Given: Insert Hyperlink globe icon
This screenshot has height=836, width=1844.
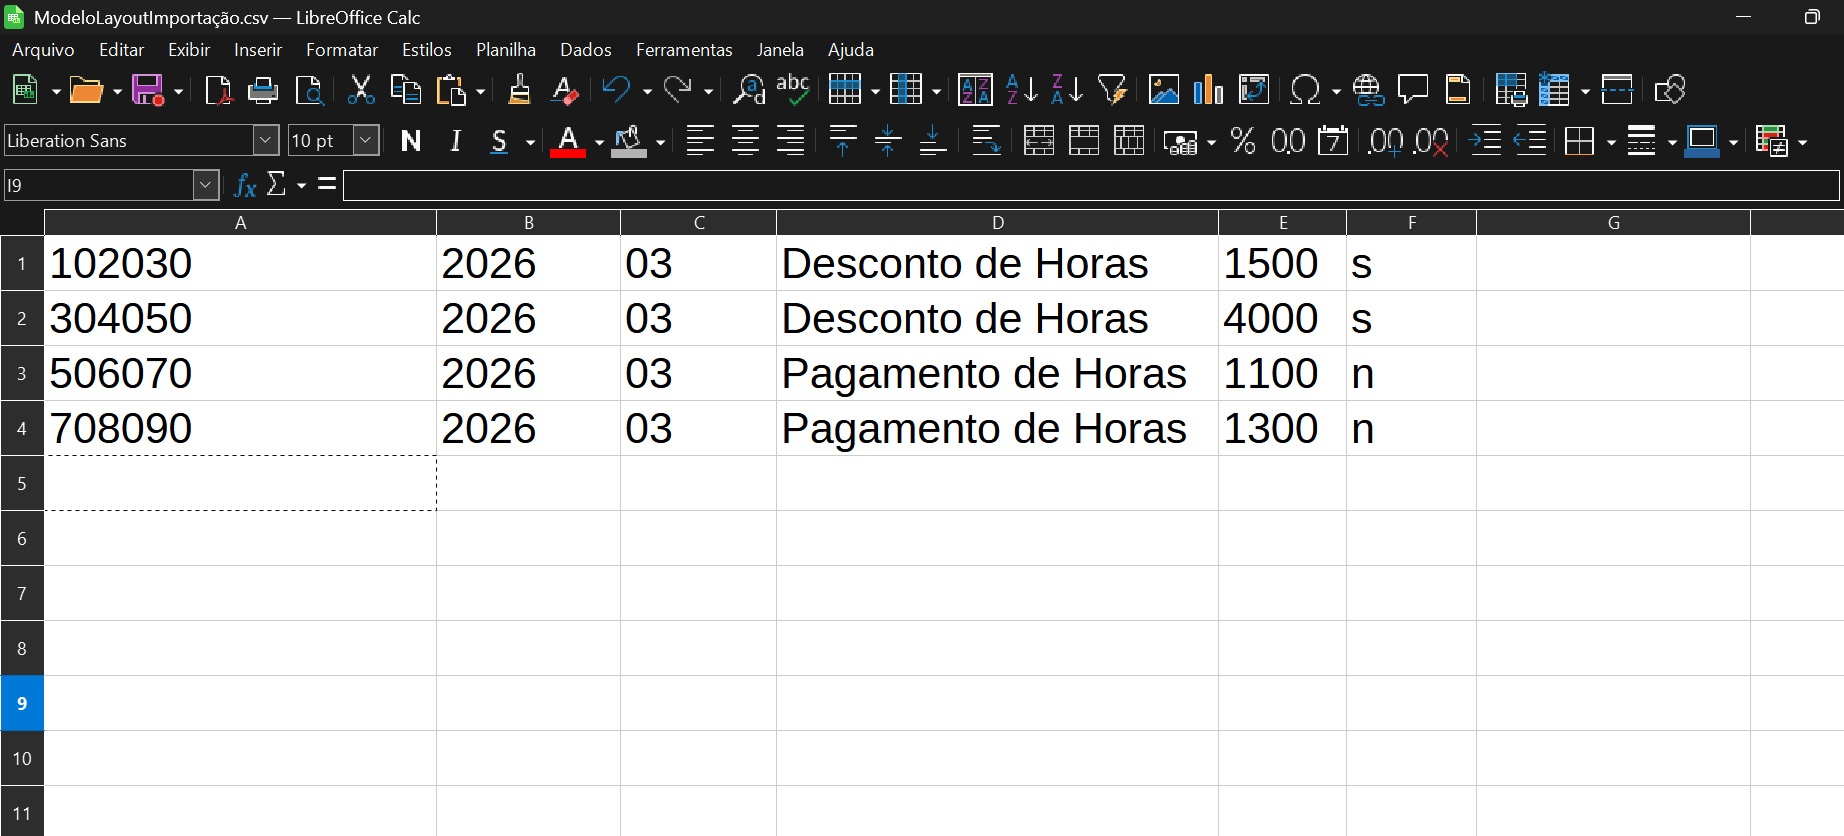Looking at the screenshot, I should click(1368, 90).
